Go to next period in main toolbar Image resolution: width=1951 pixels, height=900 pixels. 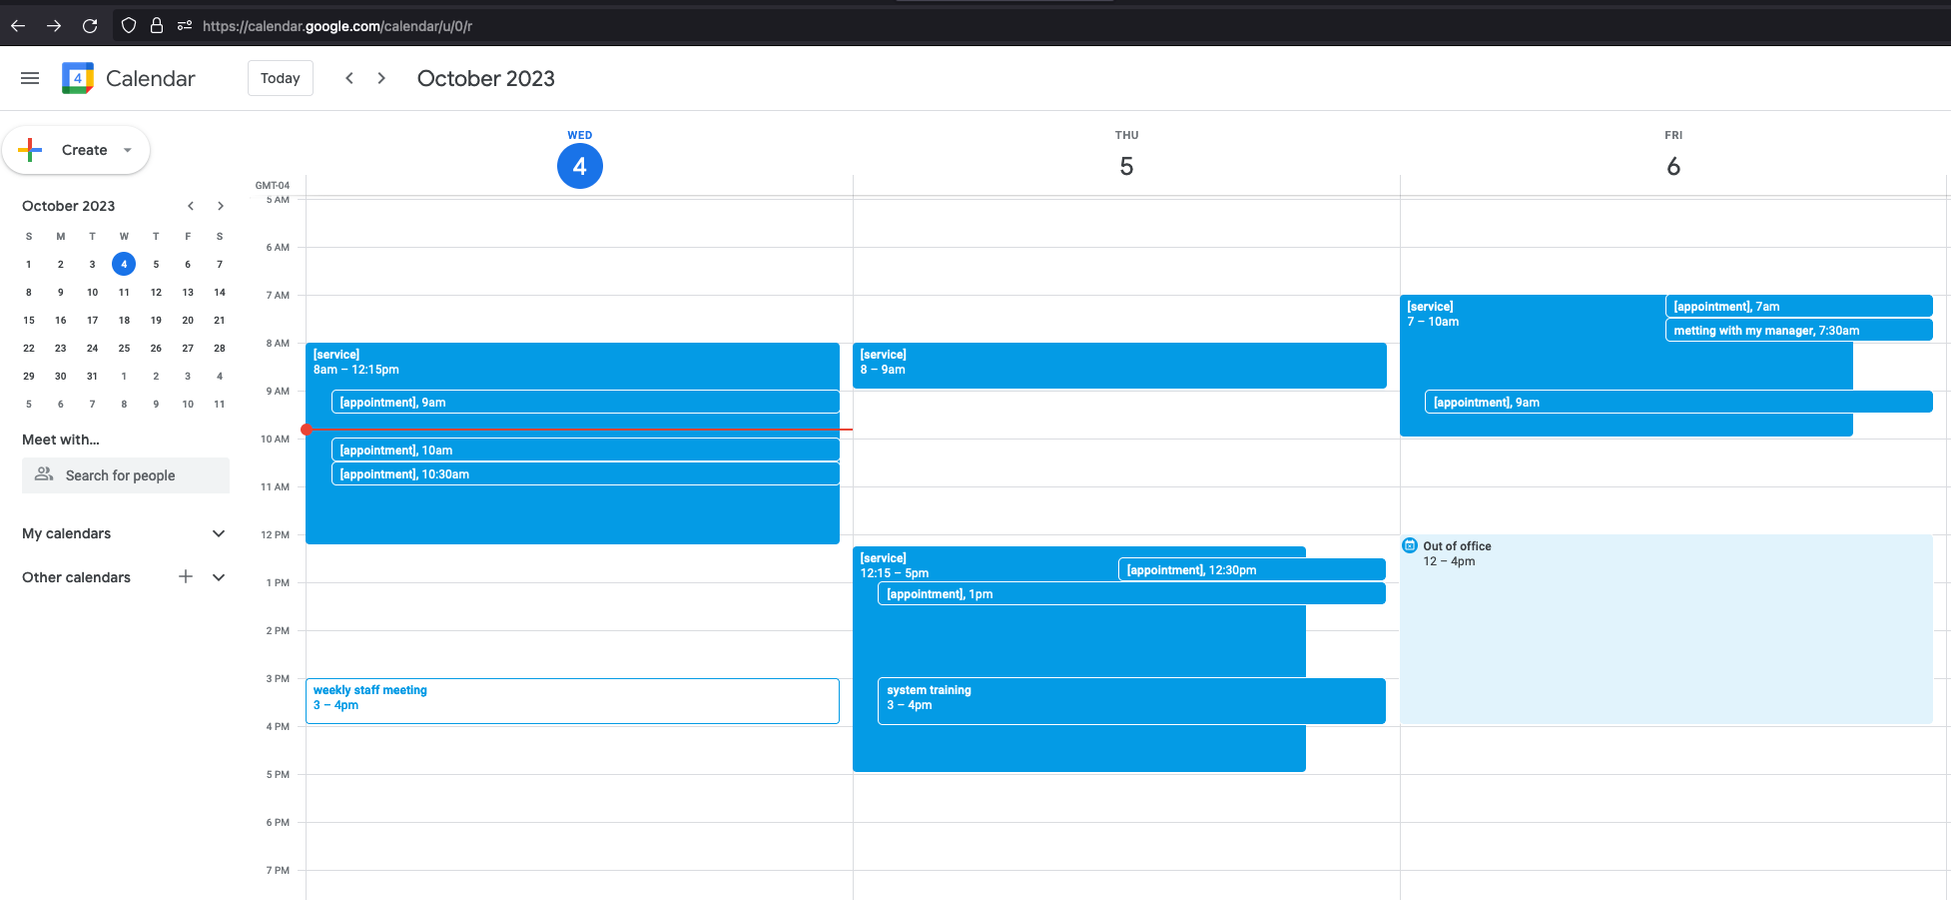pos(381,78)
